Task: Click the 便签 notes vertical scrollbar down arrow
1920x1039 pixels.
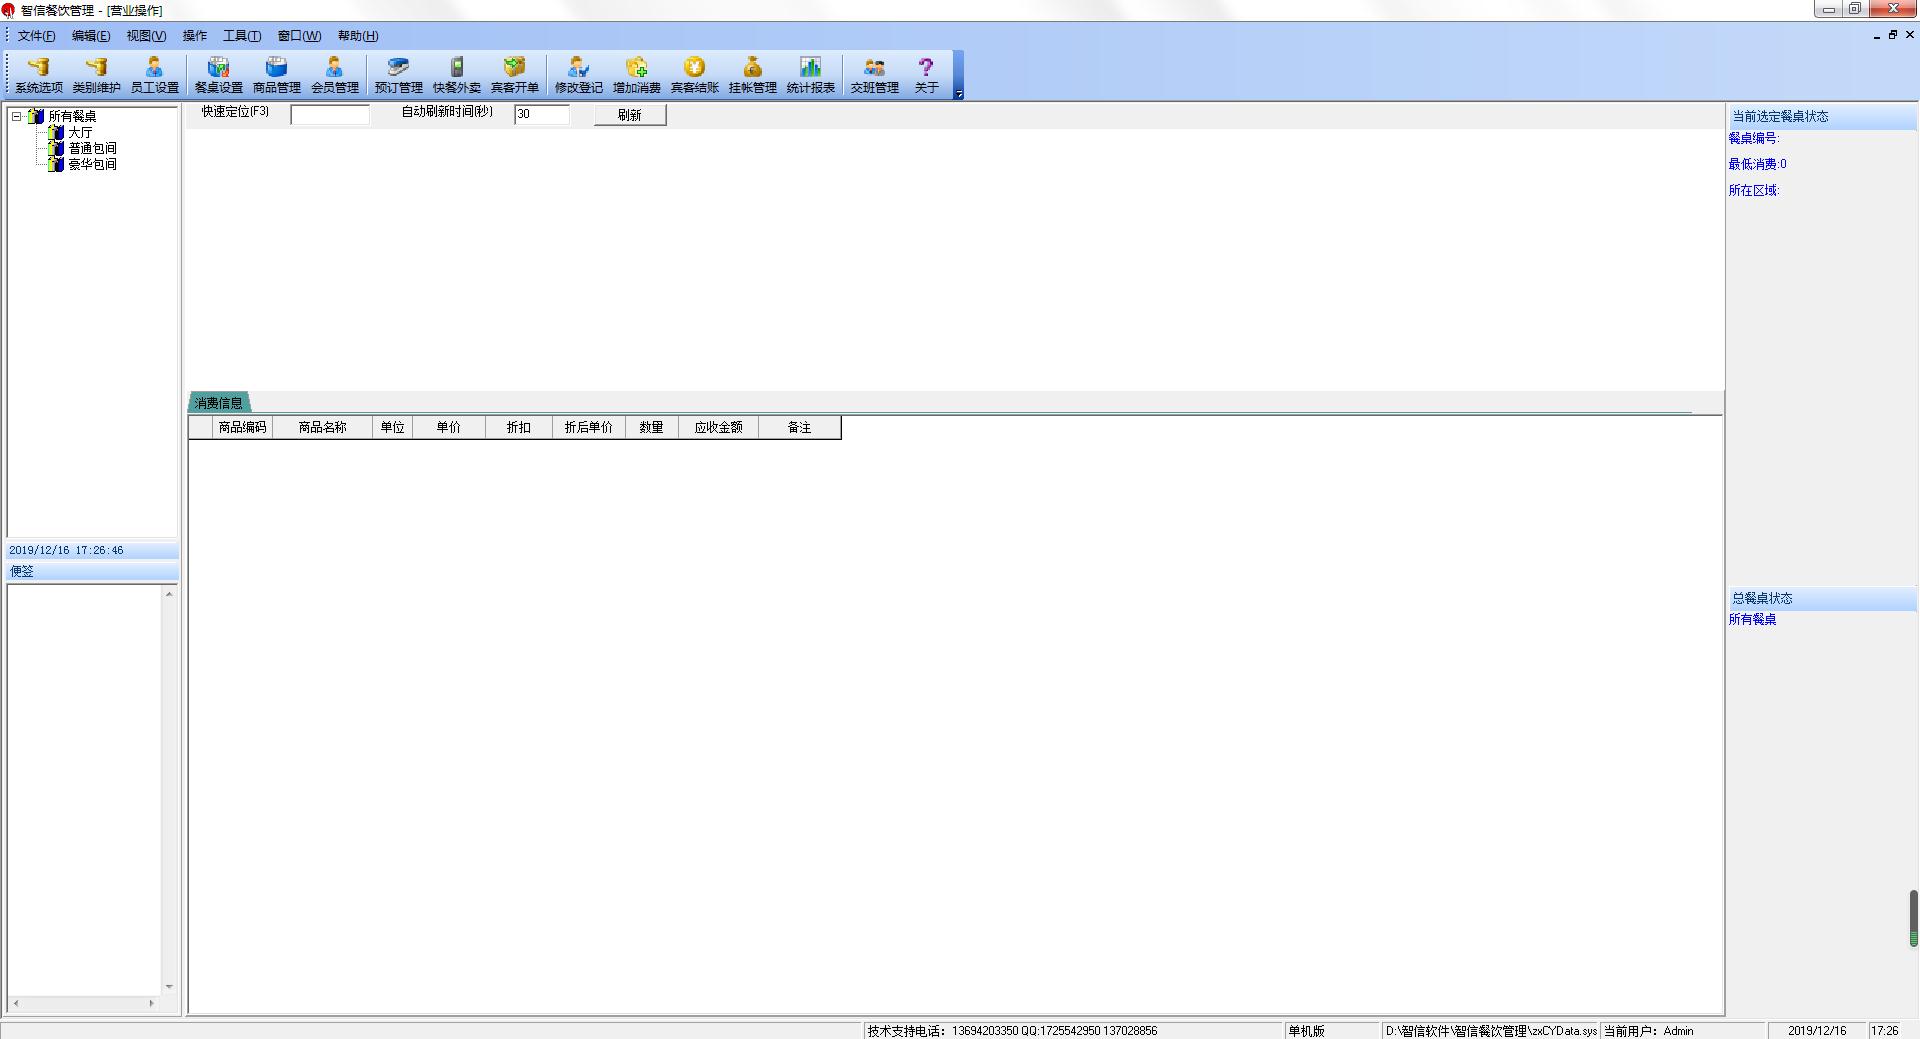Action: coord(169,987)
